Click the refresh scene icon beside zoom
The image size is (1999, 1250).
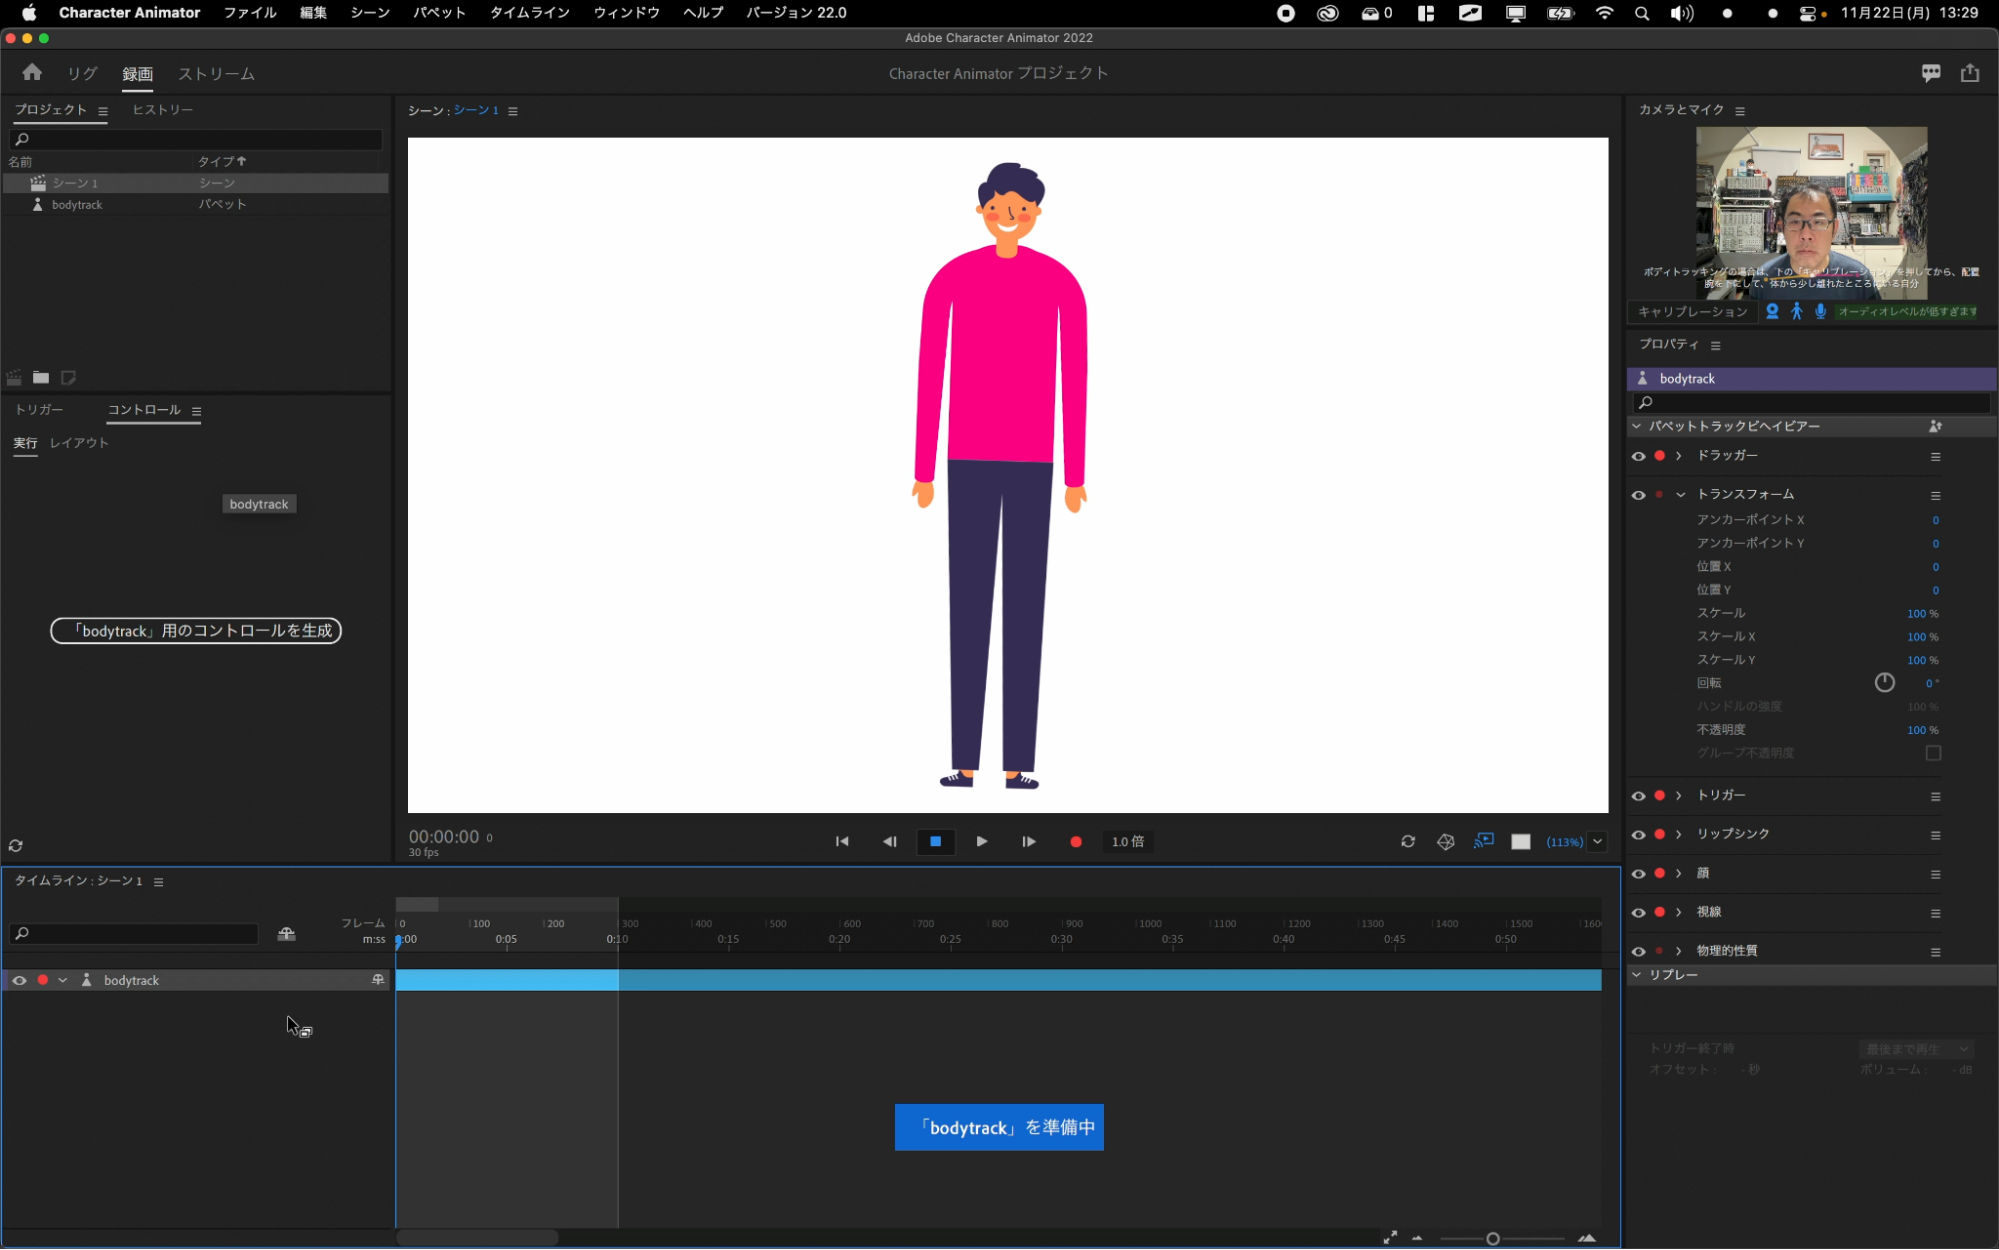[x=1407, y=842]
